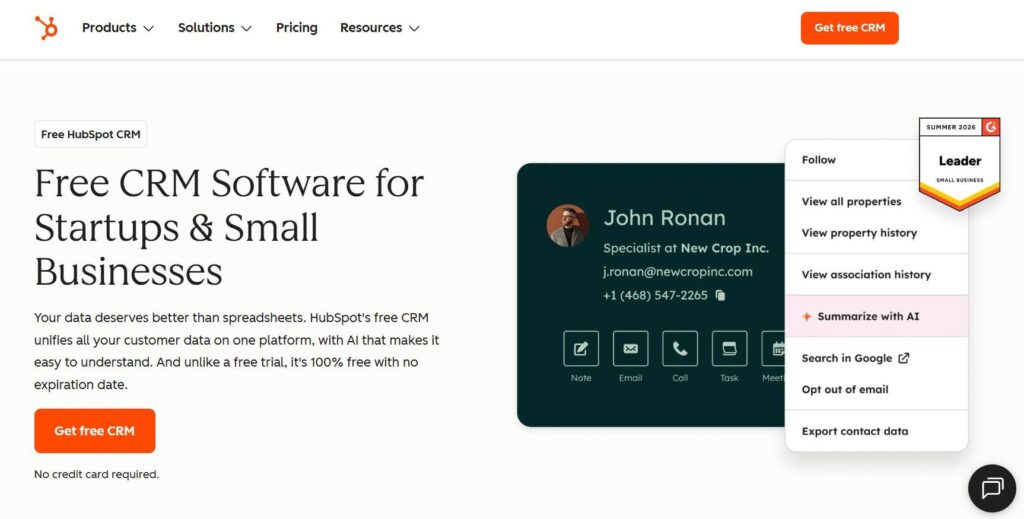Click the Task icon on the contact card
The width and height of the screenshot is (1024, 519).
click(x=729, y=349)
